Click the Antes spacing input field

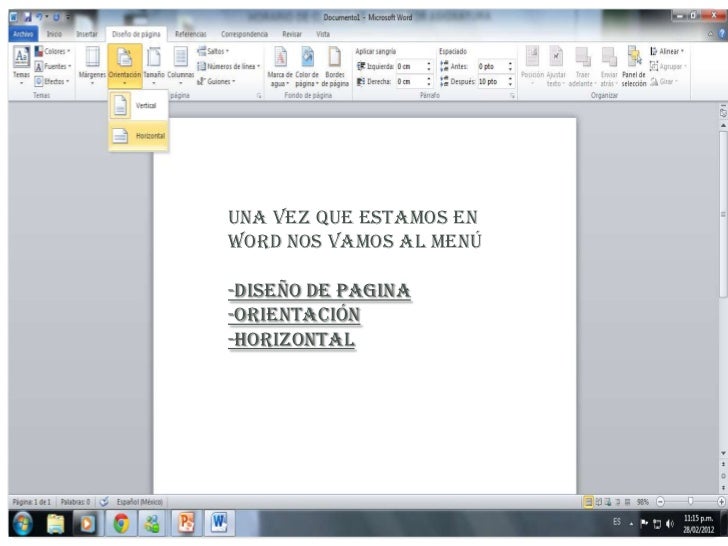tap(492, 66)
